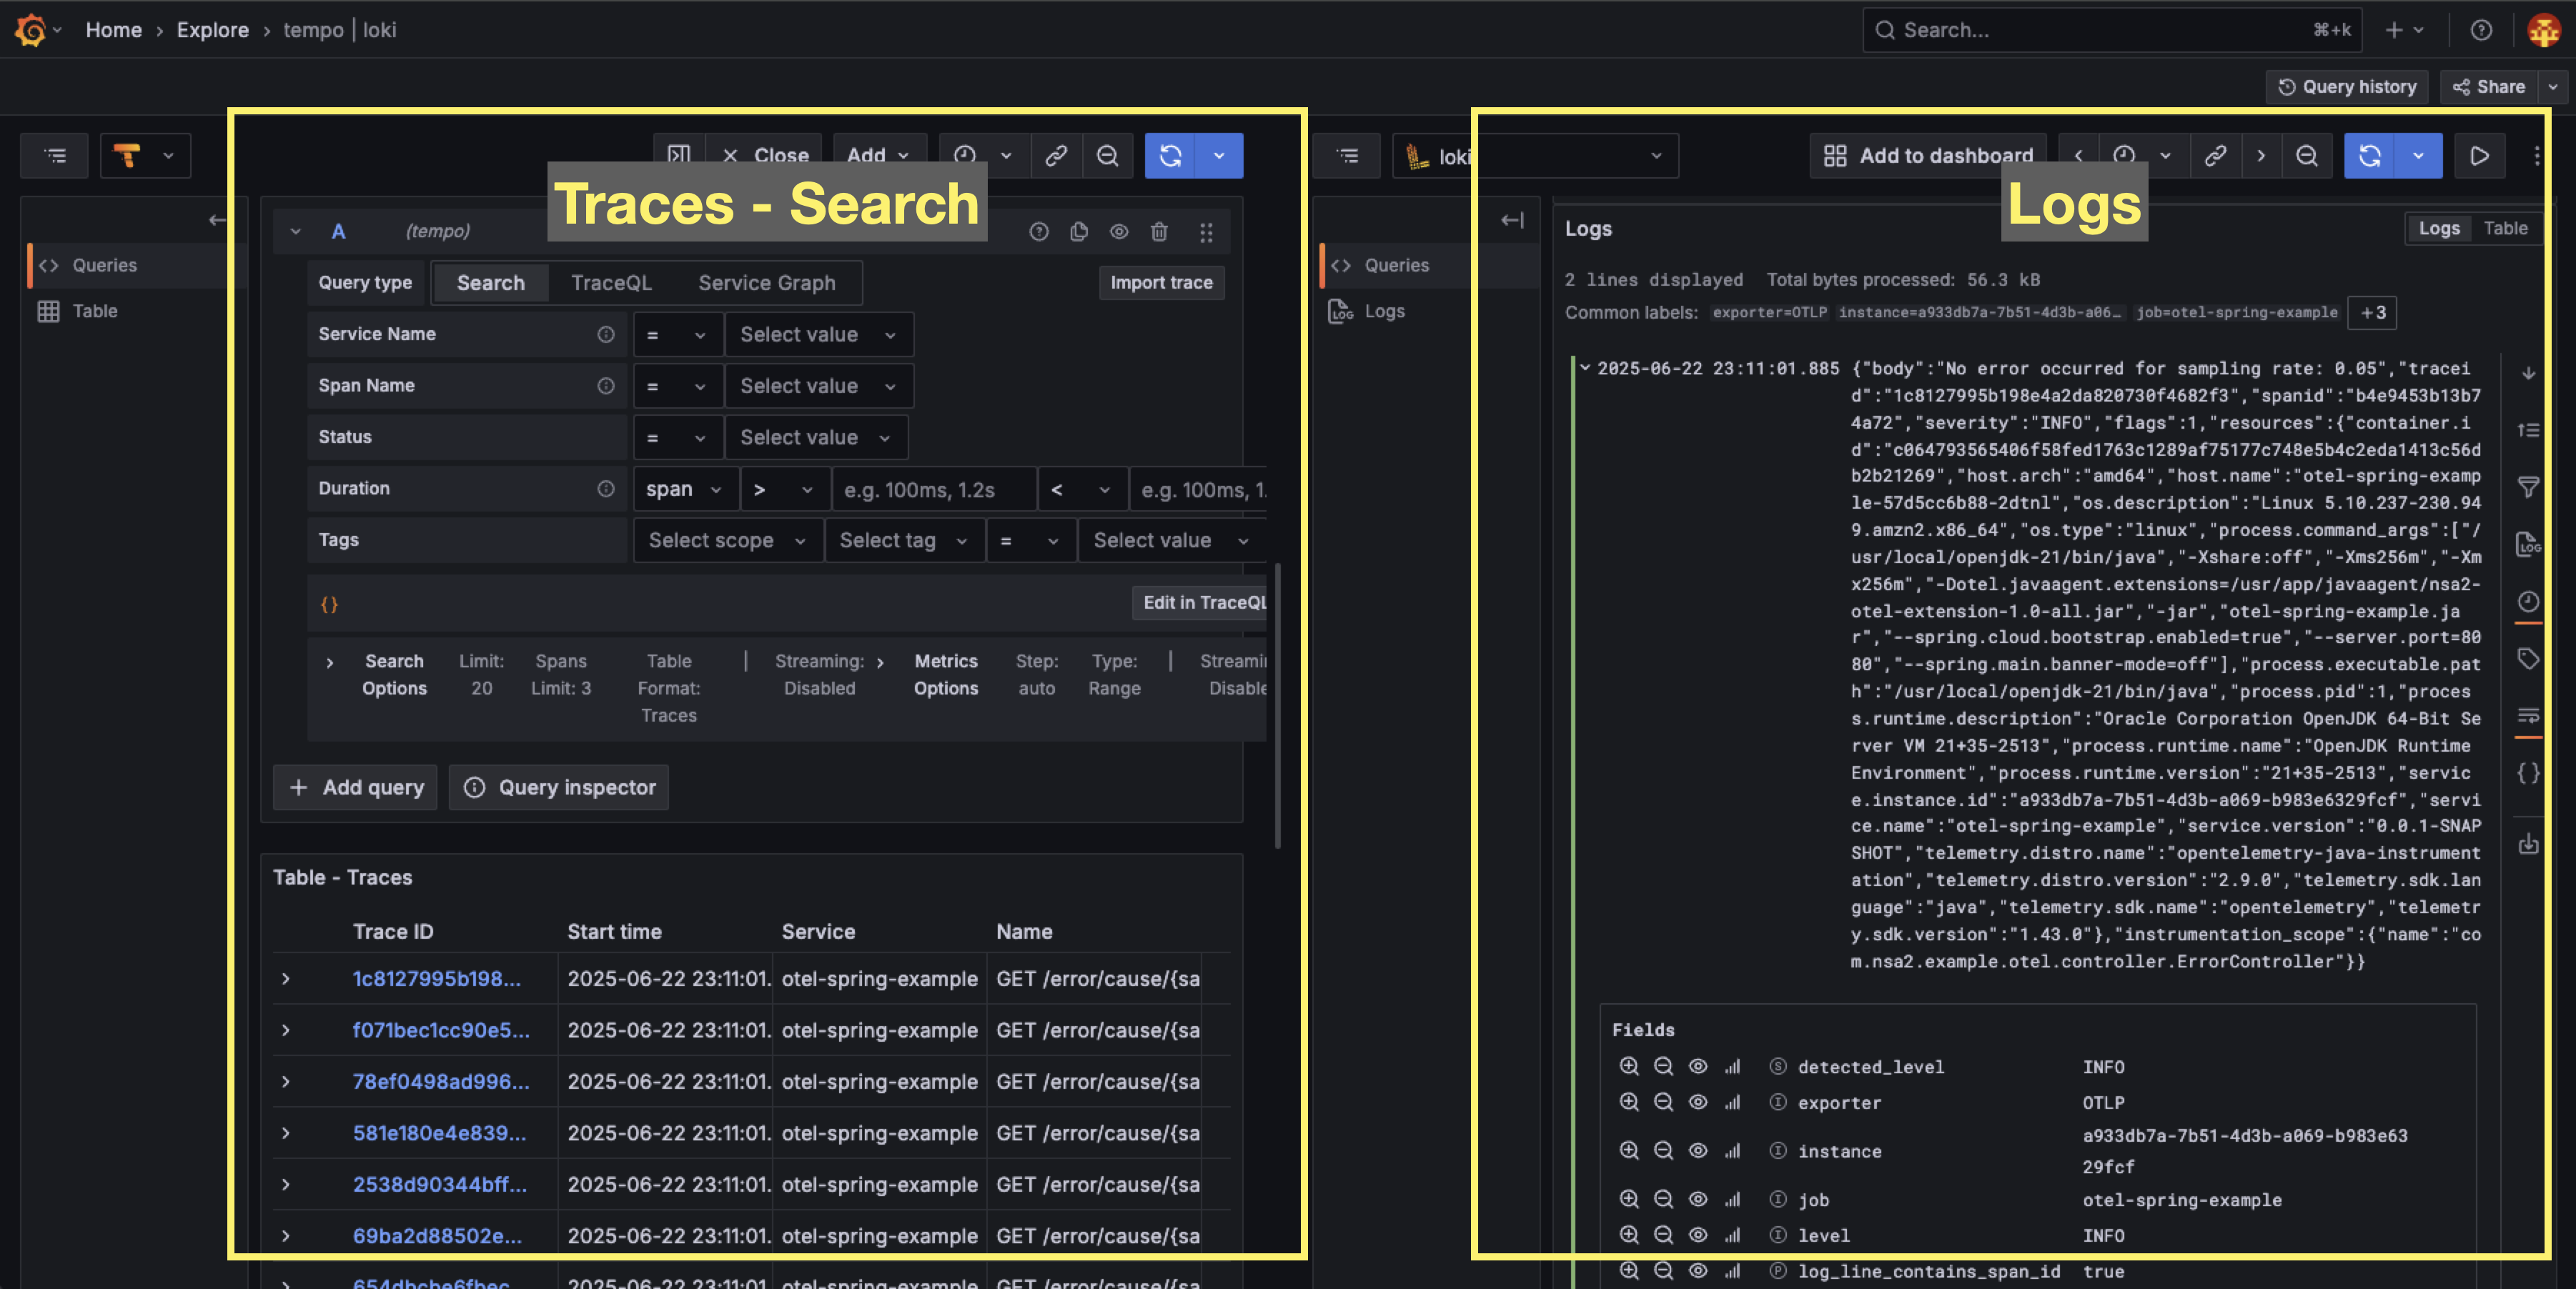Open the Span Name Select value dropdown

click(819, 386)
